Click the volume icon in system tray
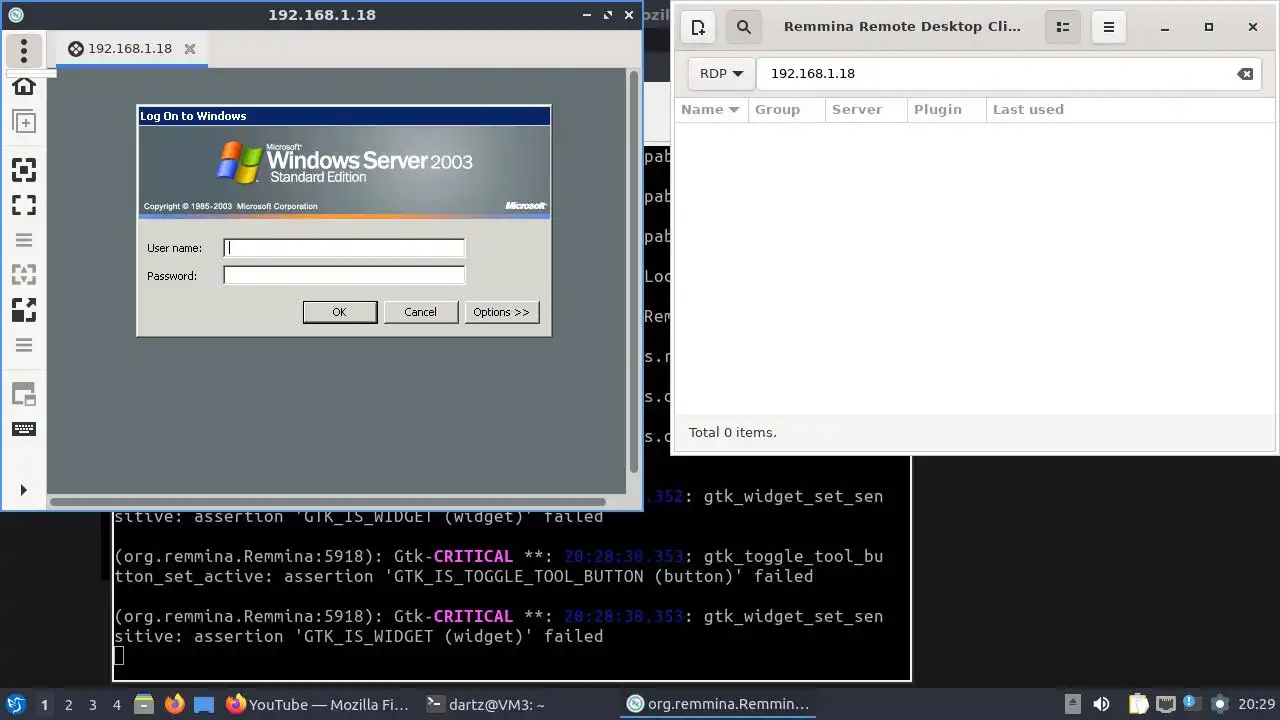 pos(1101,704)
